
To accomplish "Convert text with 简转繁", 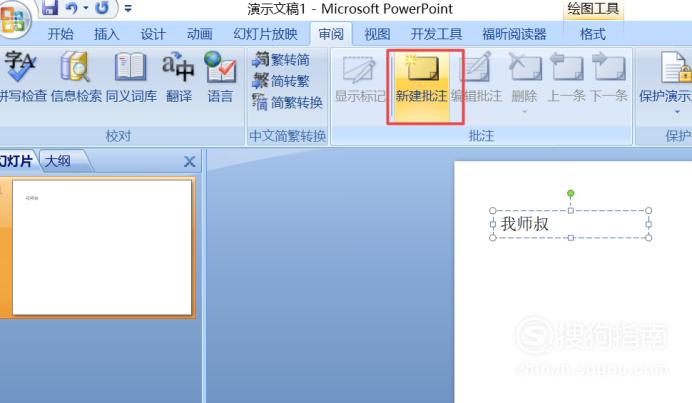I will tap(281, 81).
